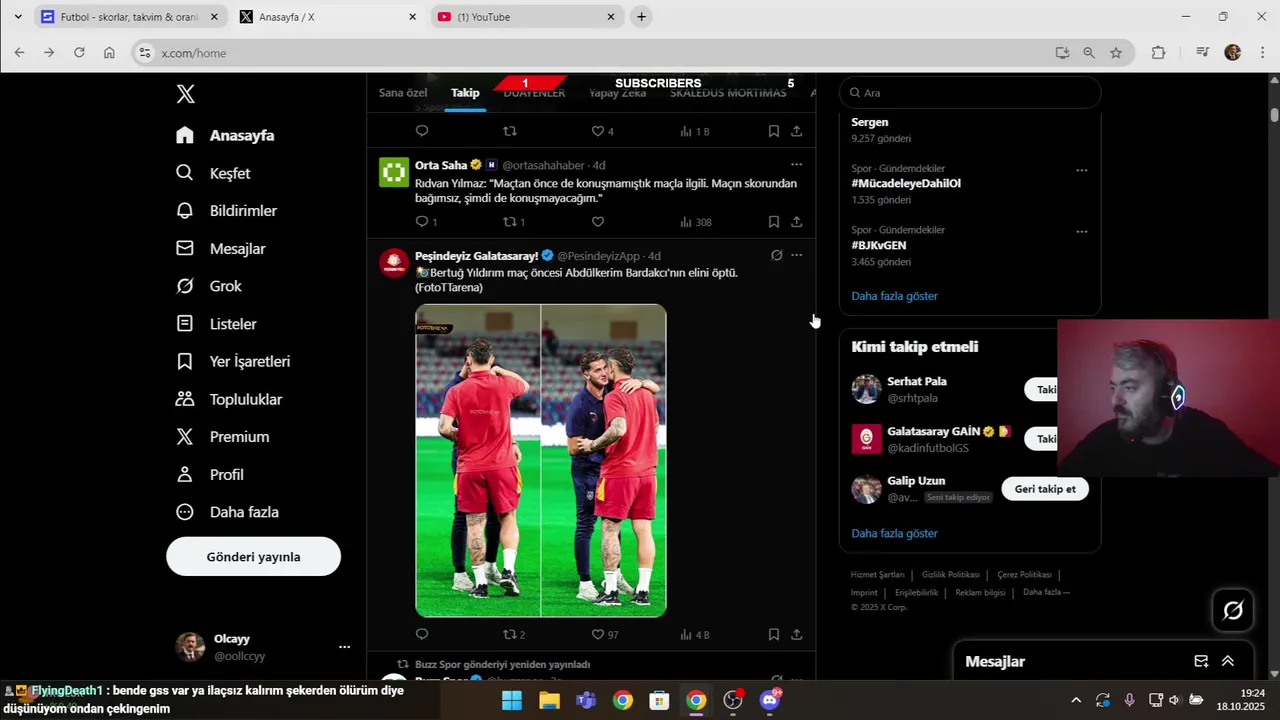This screenshot has width=1280, height=720.
Task: Open Yer İşaretleri bookmarks
Action: click(233, 361)
